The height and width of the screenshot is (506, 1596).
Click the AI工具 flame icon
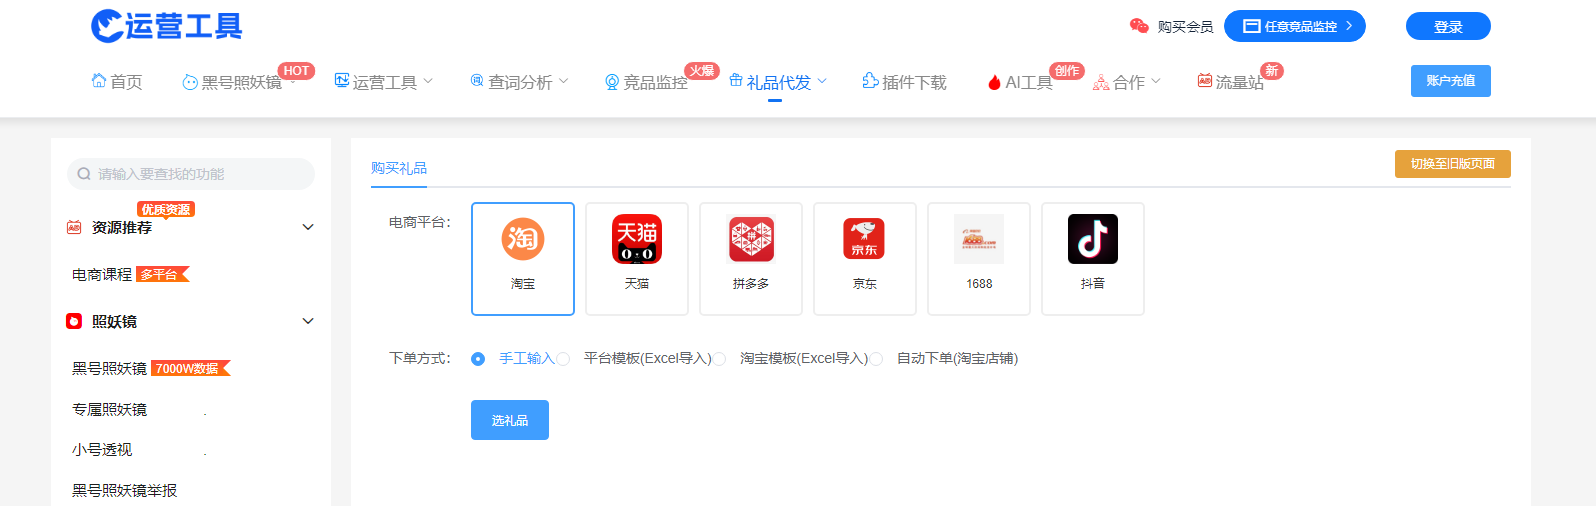(x=994, y=82)
